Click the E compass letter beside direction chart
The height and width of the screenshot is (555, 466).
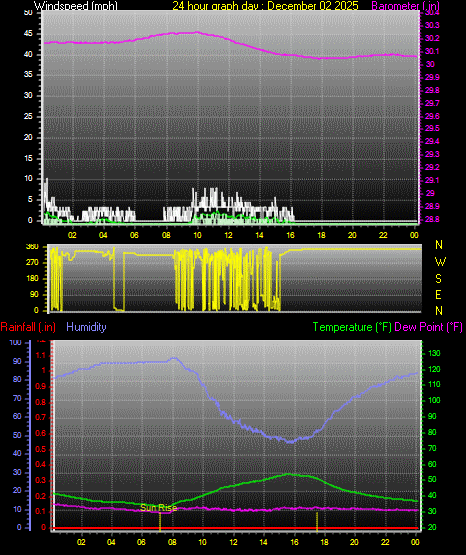pyautogui.click(x=438, y=295)
